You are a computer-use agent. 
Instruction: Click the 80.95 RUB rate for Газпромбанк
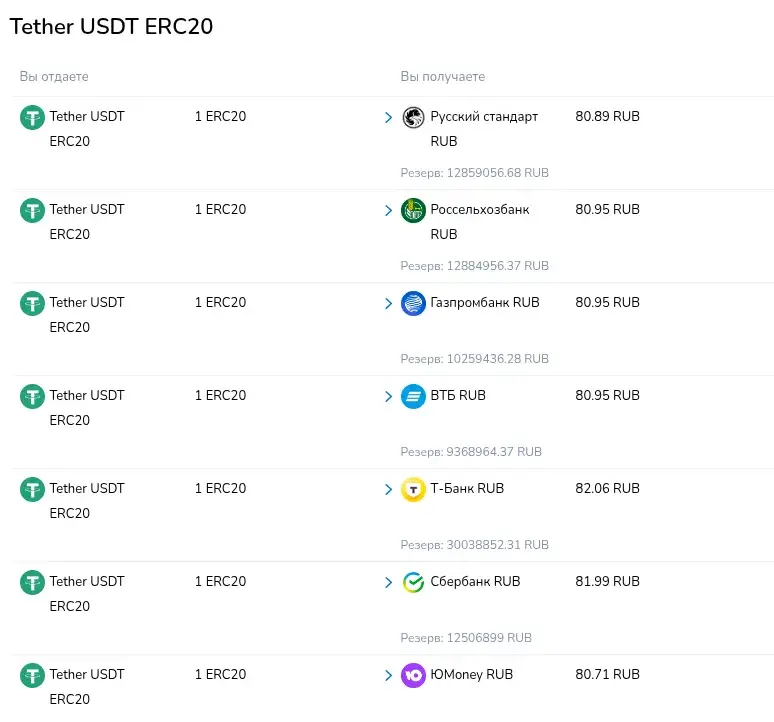[x=607, y=302]
